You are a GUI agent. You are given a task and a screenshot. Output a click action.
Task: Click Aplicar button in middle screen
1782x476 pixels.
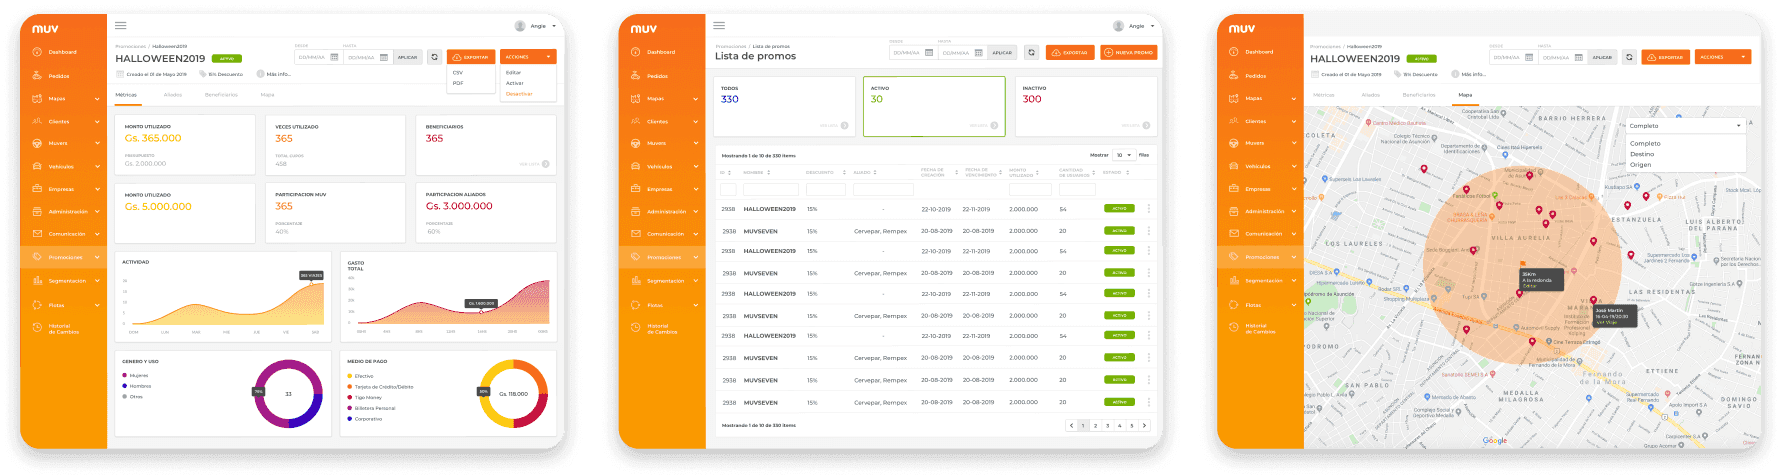(x=1002, y=52)
